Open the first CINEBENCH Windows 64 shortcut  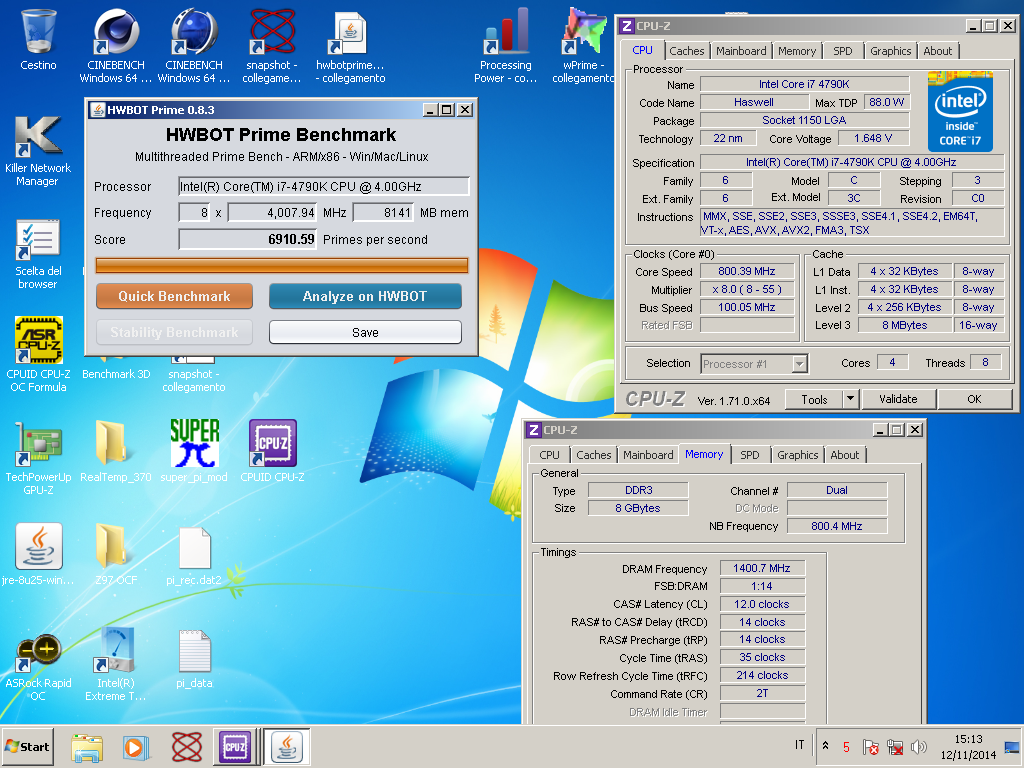(x=116, y=46)
